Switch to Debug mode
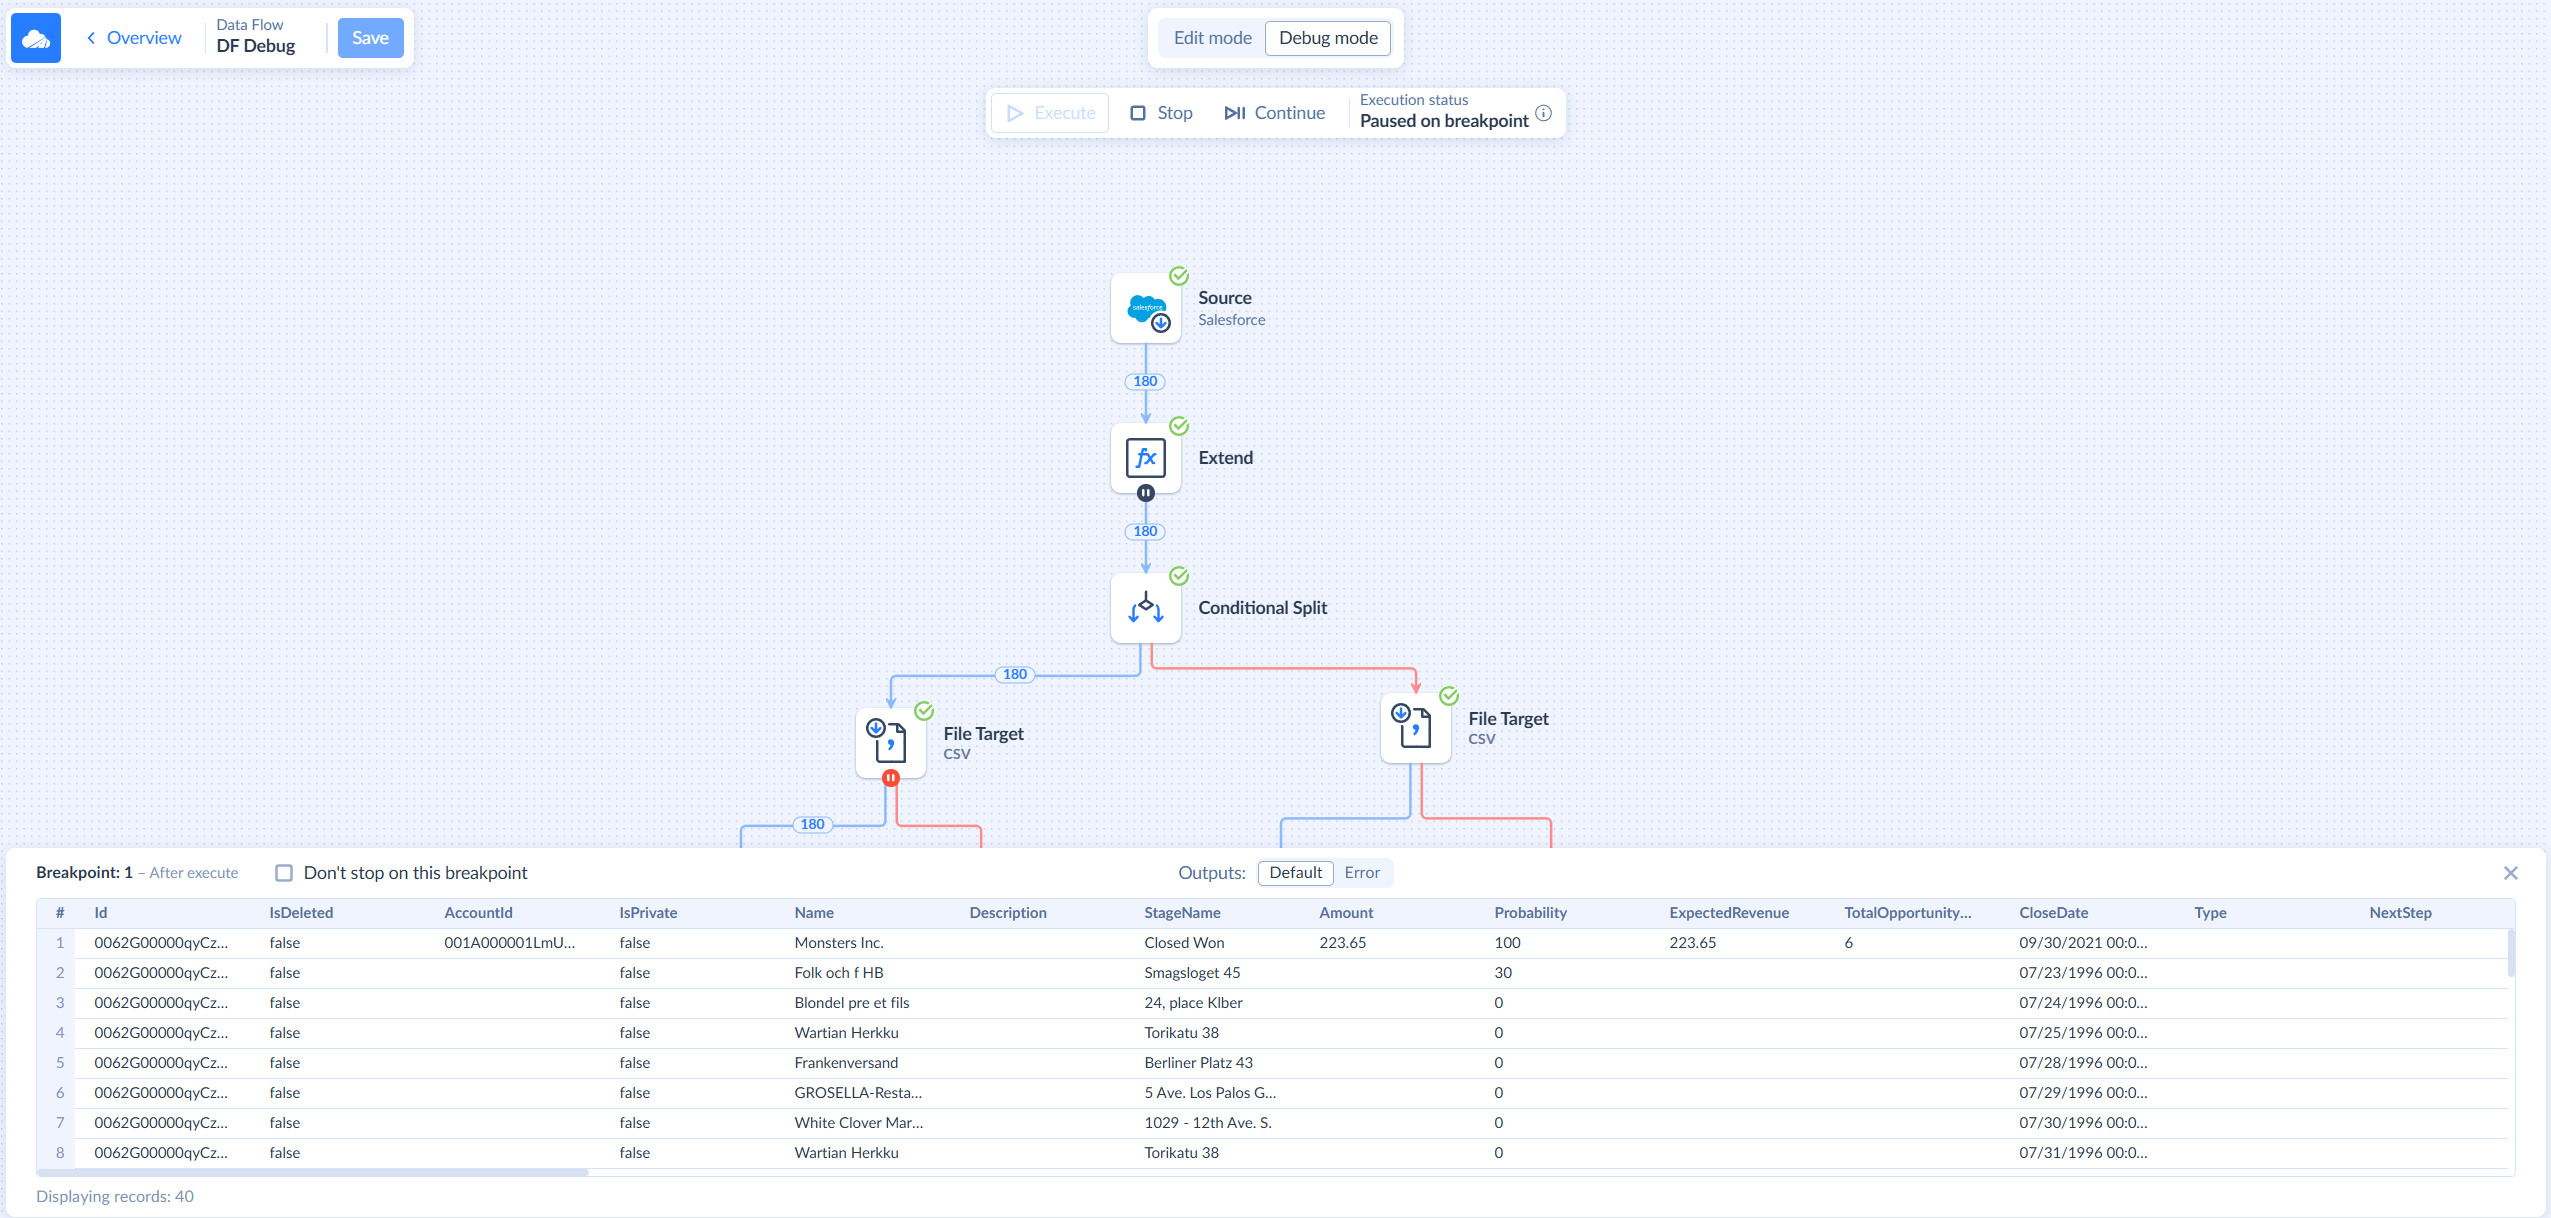 [1328, 38]
